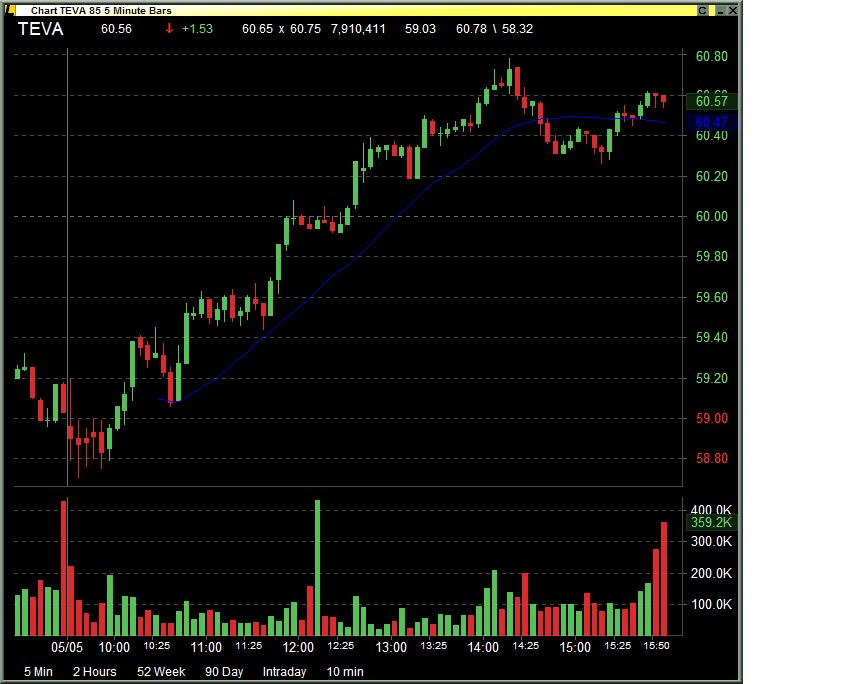The image size is (842, 684).
Task: Click the 13:00 time axis label
Action: point(391,647)
